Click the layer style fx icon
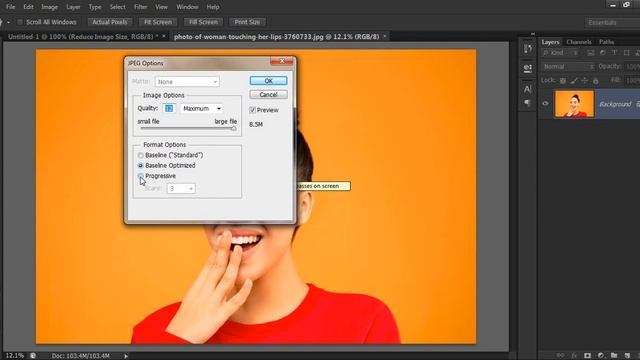The width and height of the screenshot is (640, 360). click(x=574, y=356)
